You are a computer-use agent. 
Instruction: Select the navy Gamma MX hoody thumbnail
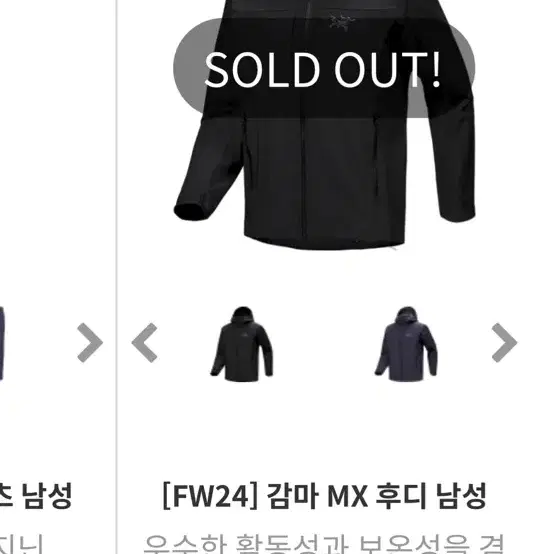[x=406, y=344]
